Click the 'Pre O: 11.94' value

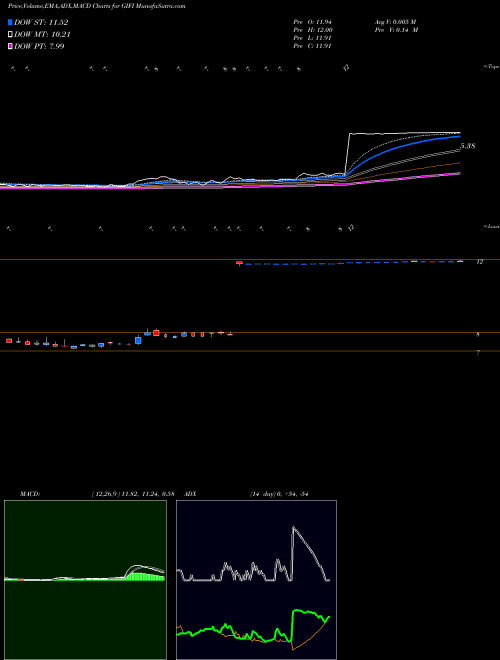pos(312,22)
